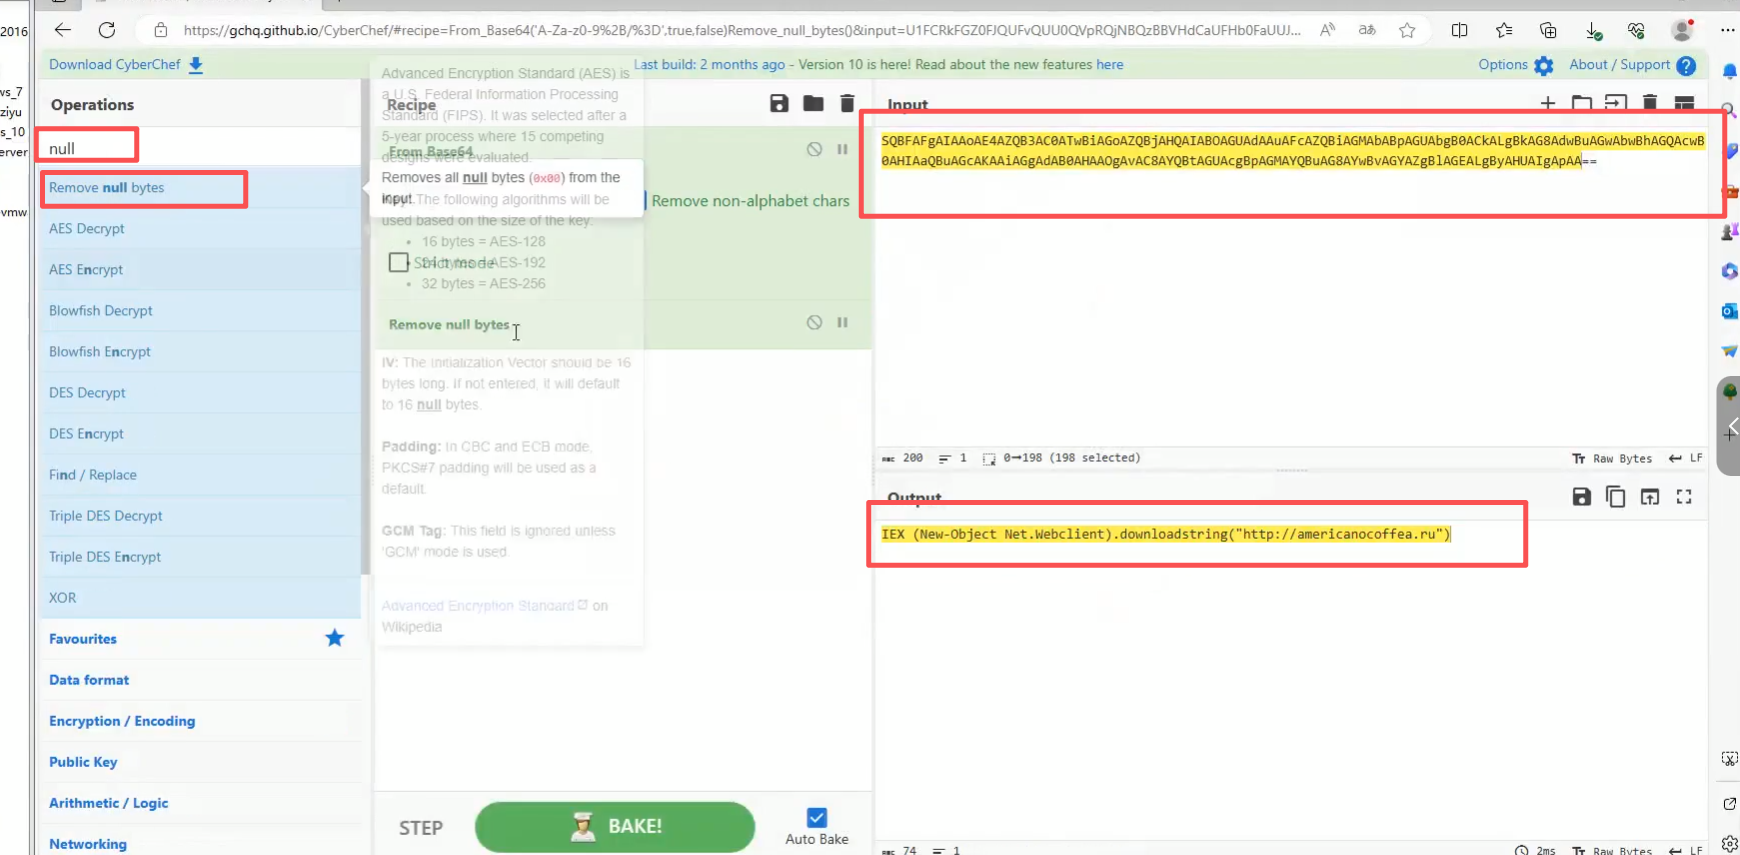Open input end-of-line LF selector
The image size is (1740, 855).
pos(1685,458)
